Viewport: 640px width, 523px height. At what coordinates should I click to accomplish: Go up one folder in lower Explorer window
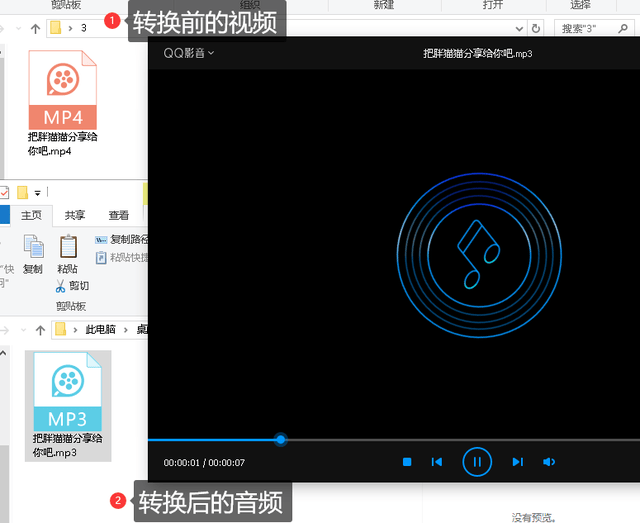40,330
